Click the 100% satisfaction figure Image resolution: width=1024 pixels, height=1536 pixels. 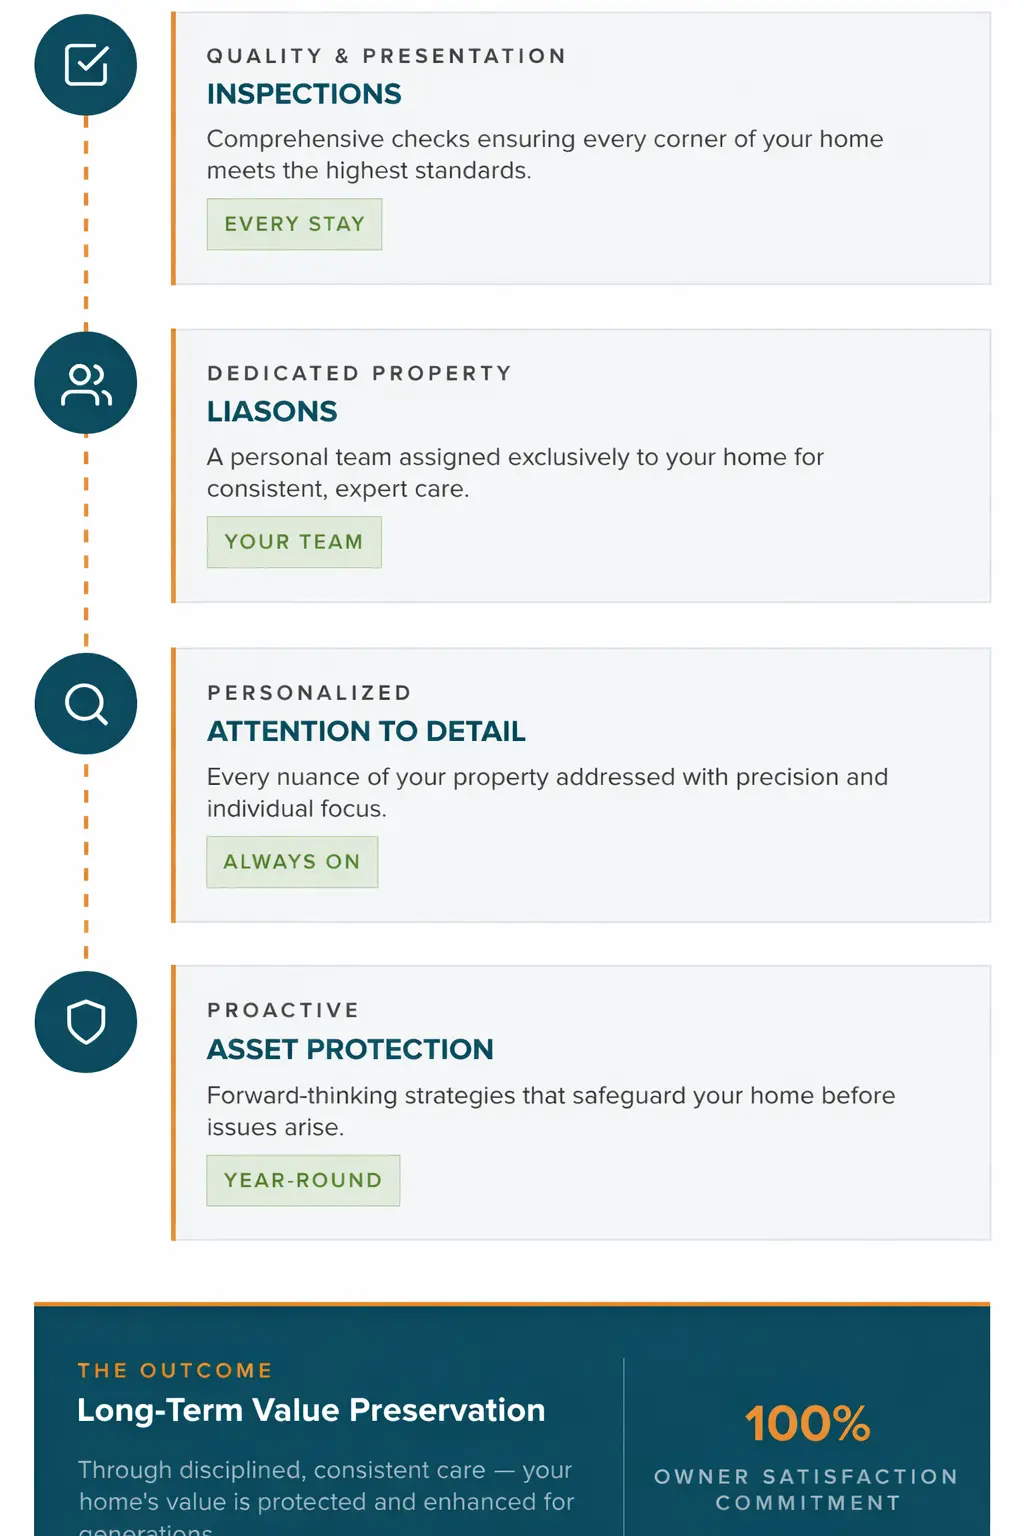tap(807, 1423)
